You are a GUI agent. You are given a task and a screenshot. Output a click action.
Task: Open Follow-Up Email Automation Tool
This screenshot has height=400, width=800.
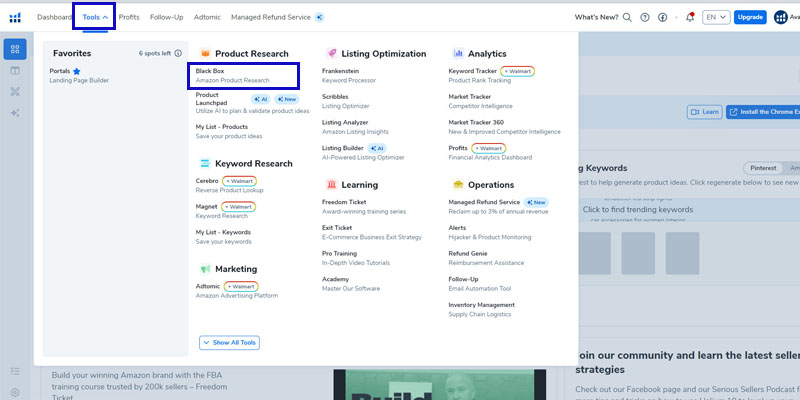coord(480,284)
